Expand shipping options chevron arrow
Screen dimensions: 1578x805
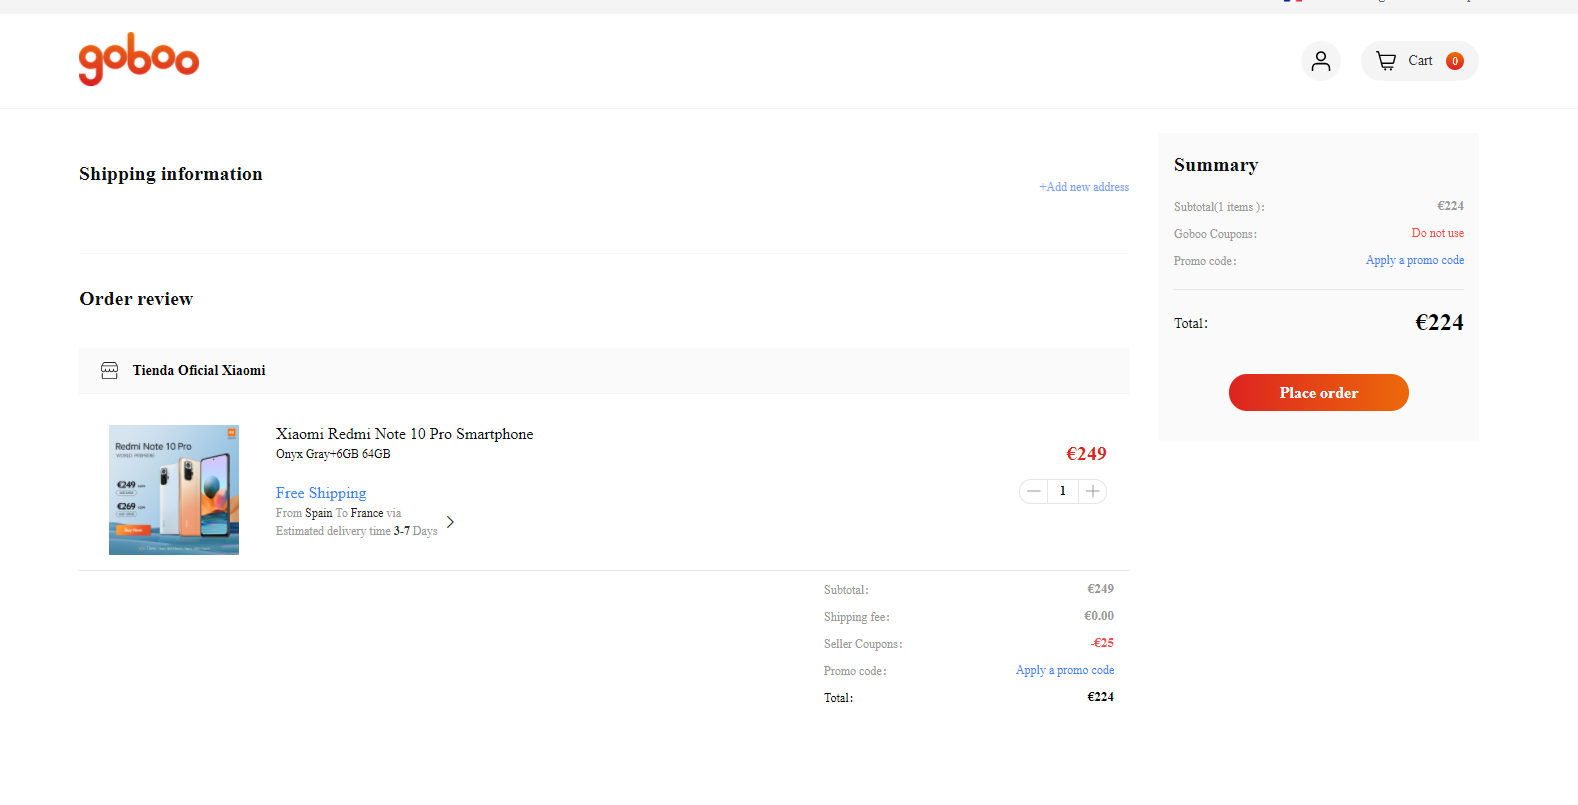[450, 522]
